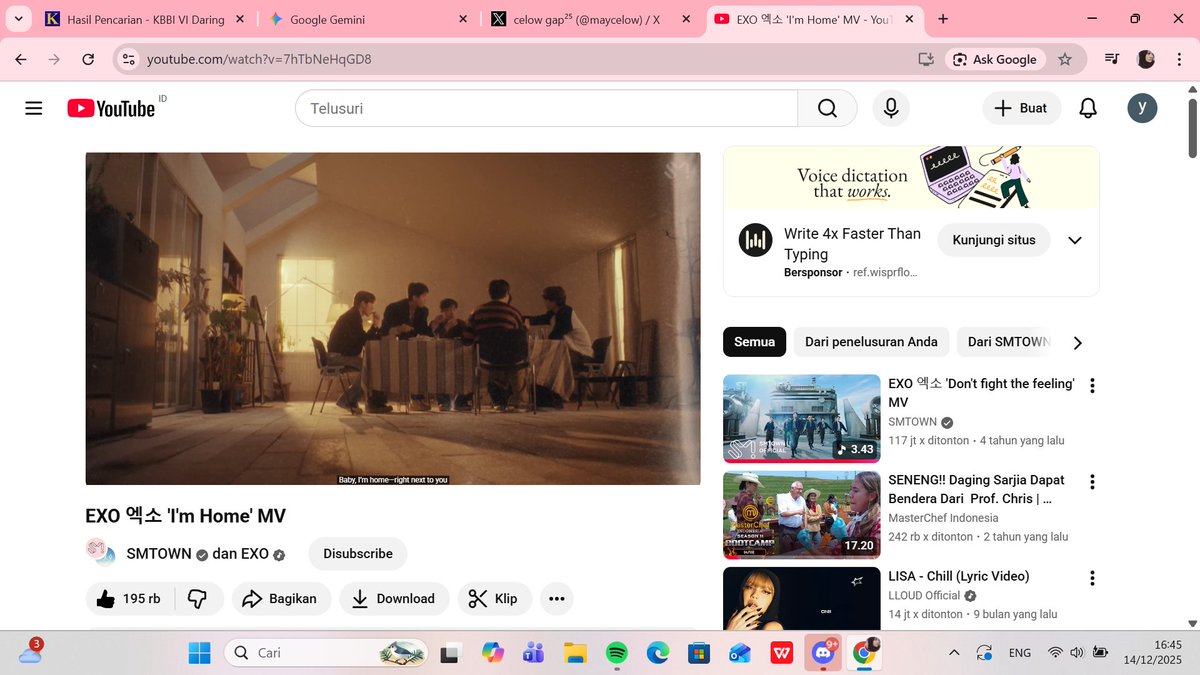Viewport: 1200px width, 675px height.
Task: Open the notifications bell
Action: (1088, 108)
